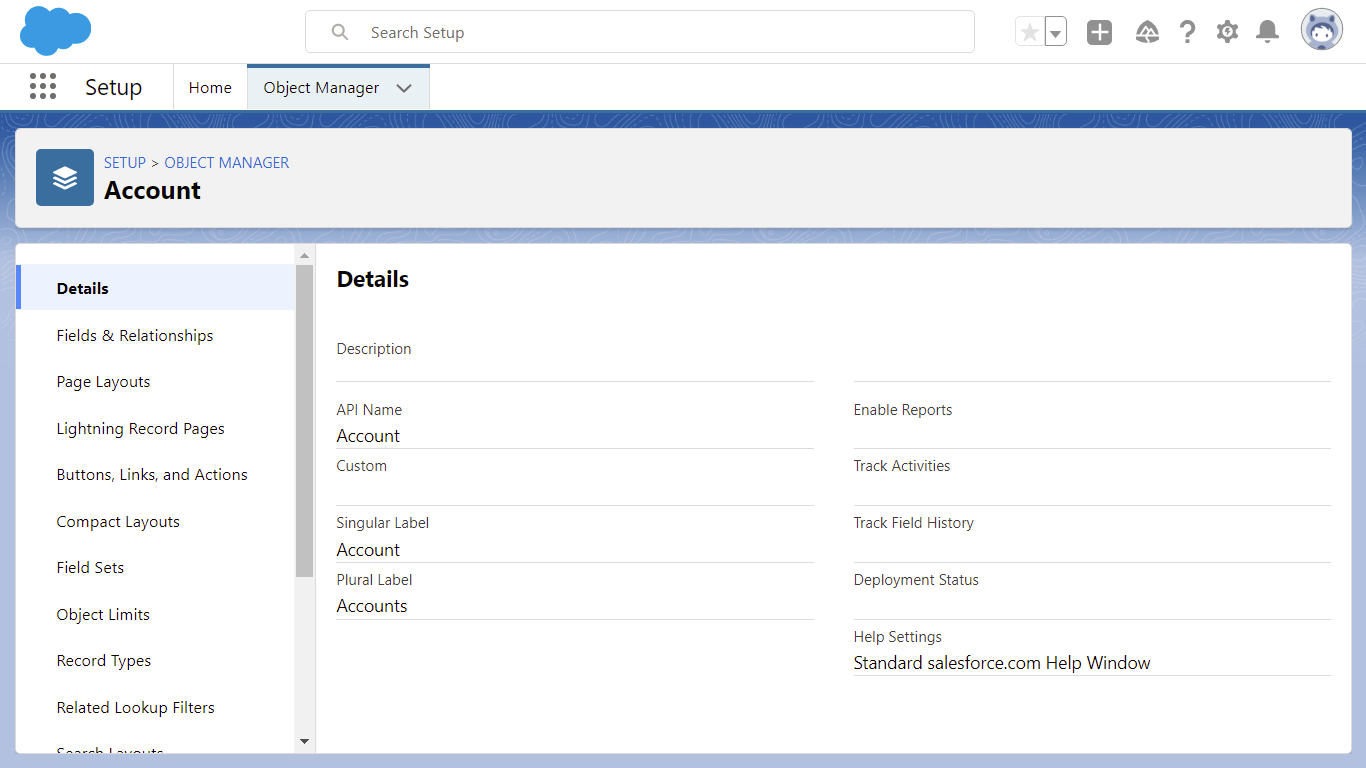The width and height of the screenshot is (1366, 768).
Task: Click the Account object layers icon
Action: tap(65, 178)
